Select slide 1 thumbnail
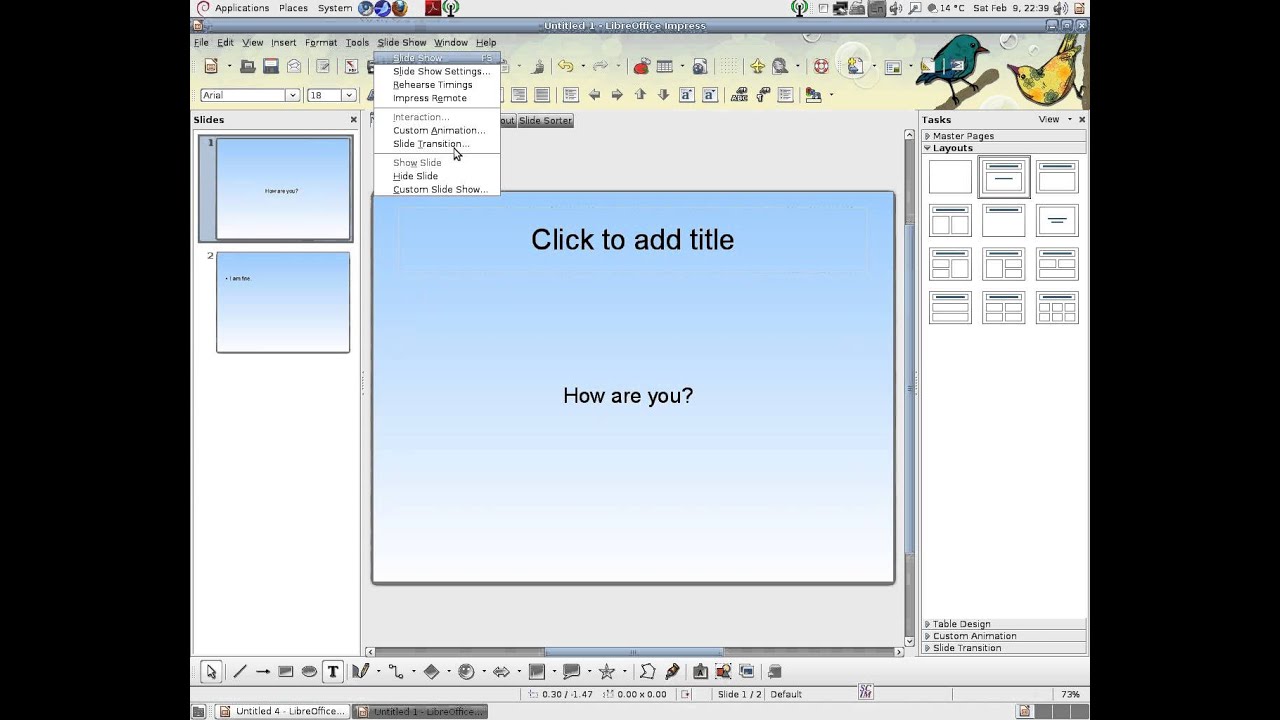 [283, 189]
